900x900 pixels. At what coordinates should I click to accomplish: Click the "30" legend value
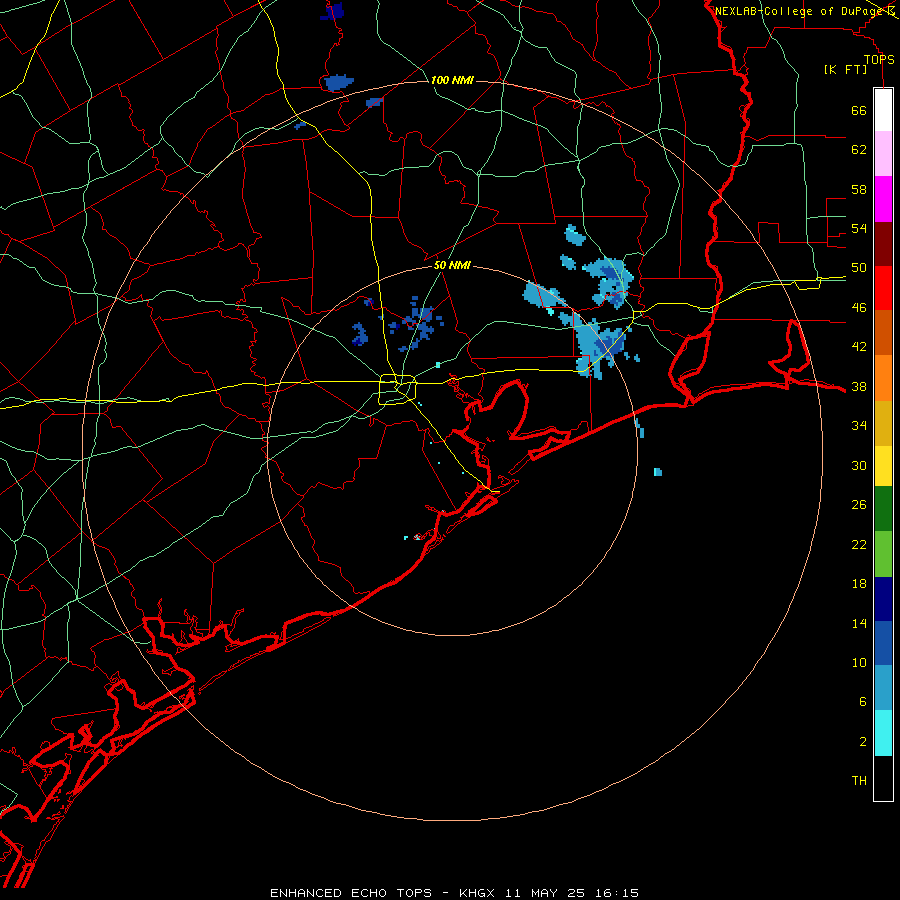tap(859, 465)
